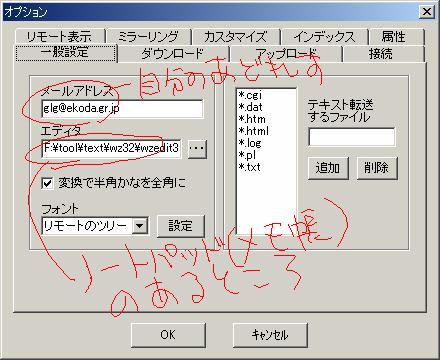Image resolution: width=440 pixels, height=360 pixels.
Task: Click the エディタ path input field
Action: (x=111, y=148)
